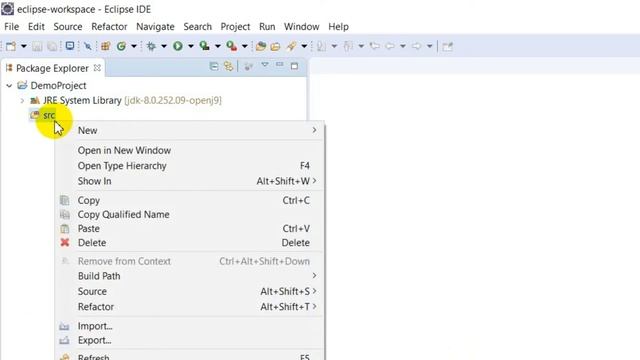
Task: Maximize the Package Explorer view
Action: tap(294, 66)
